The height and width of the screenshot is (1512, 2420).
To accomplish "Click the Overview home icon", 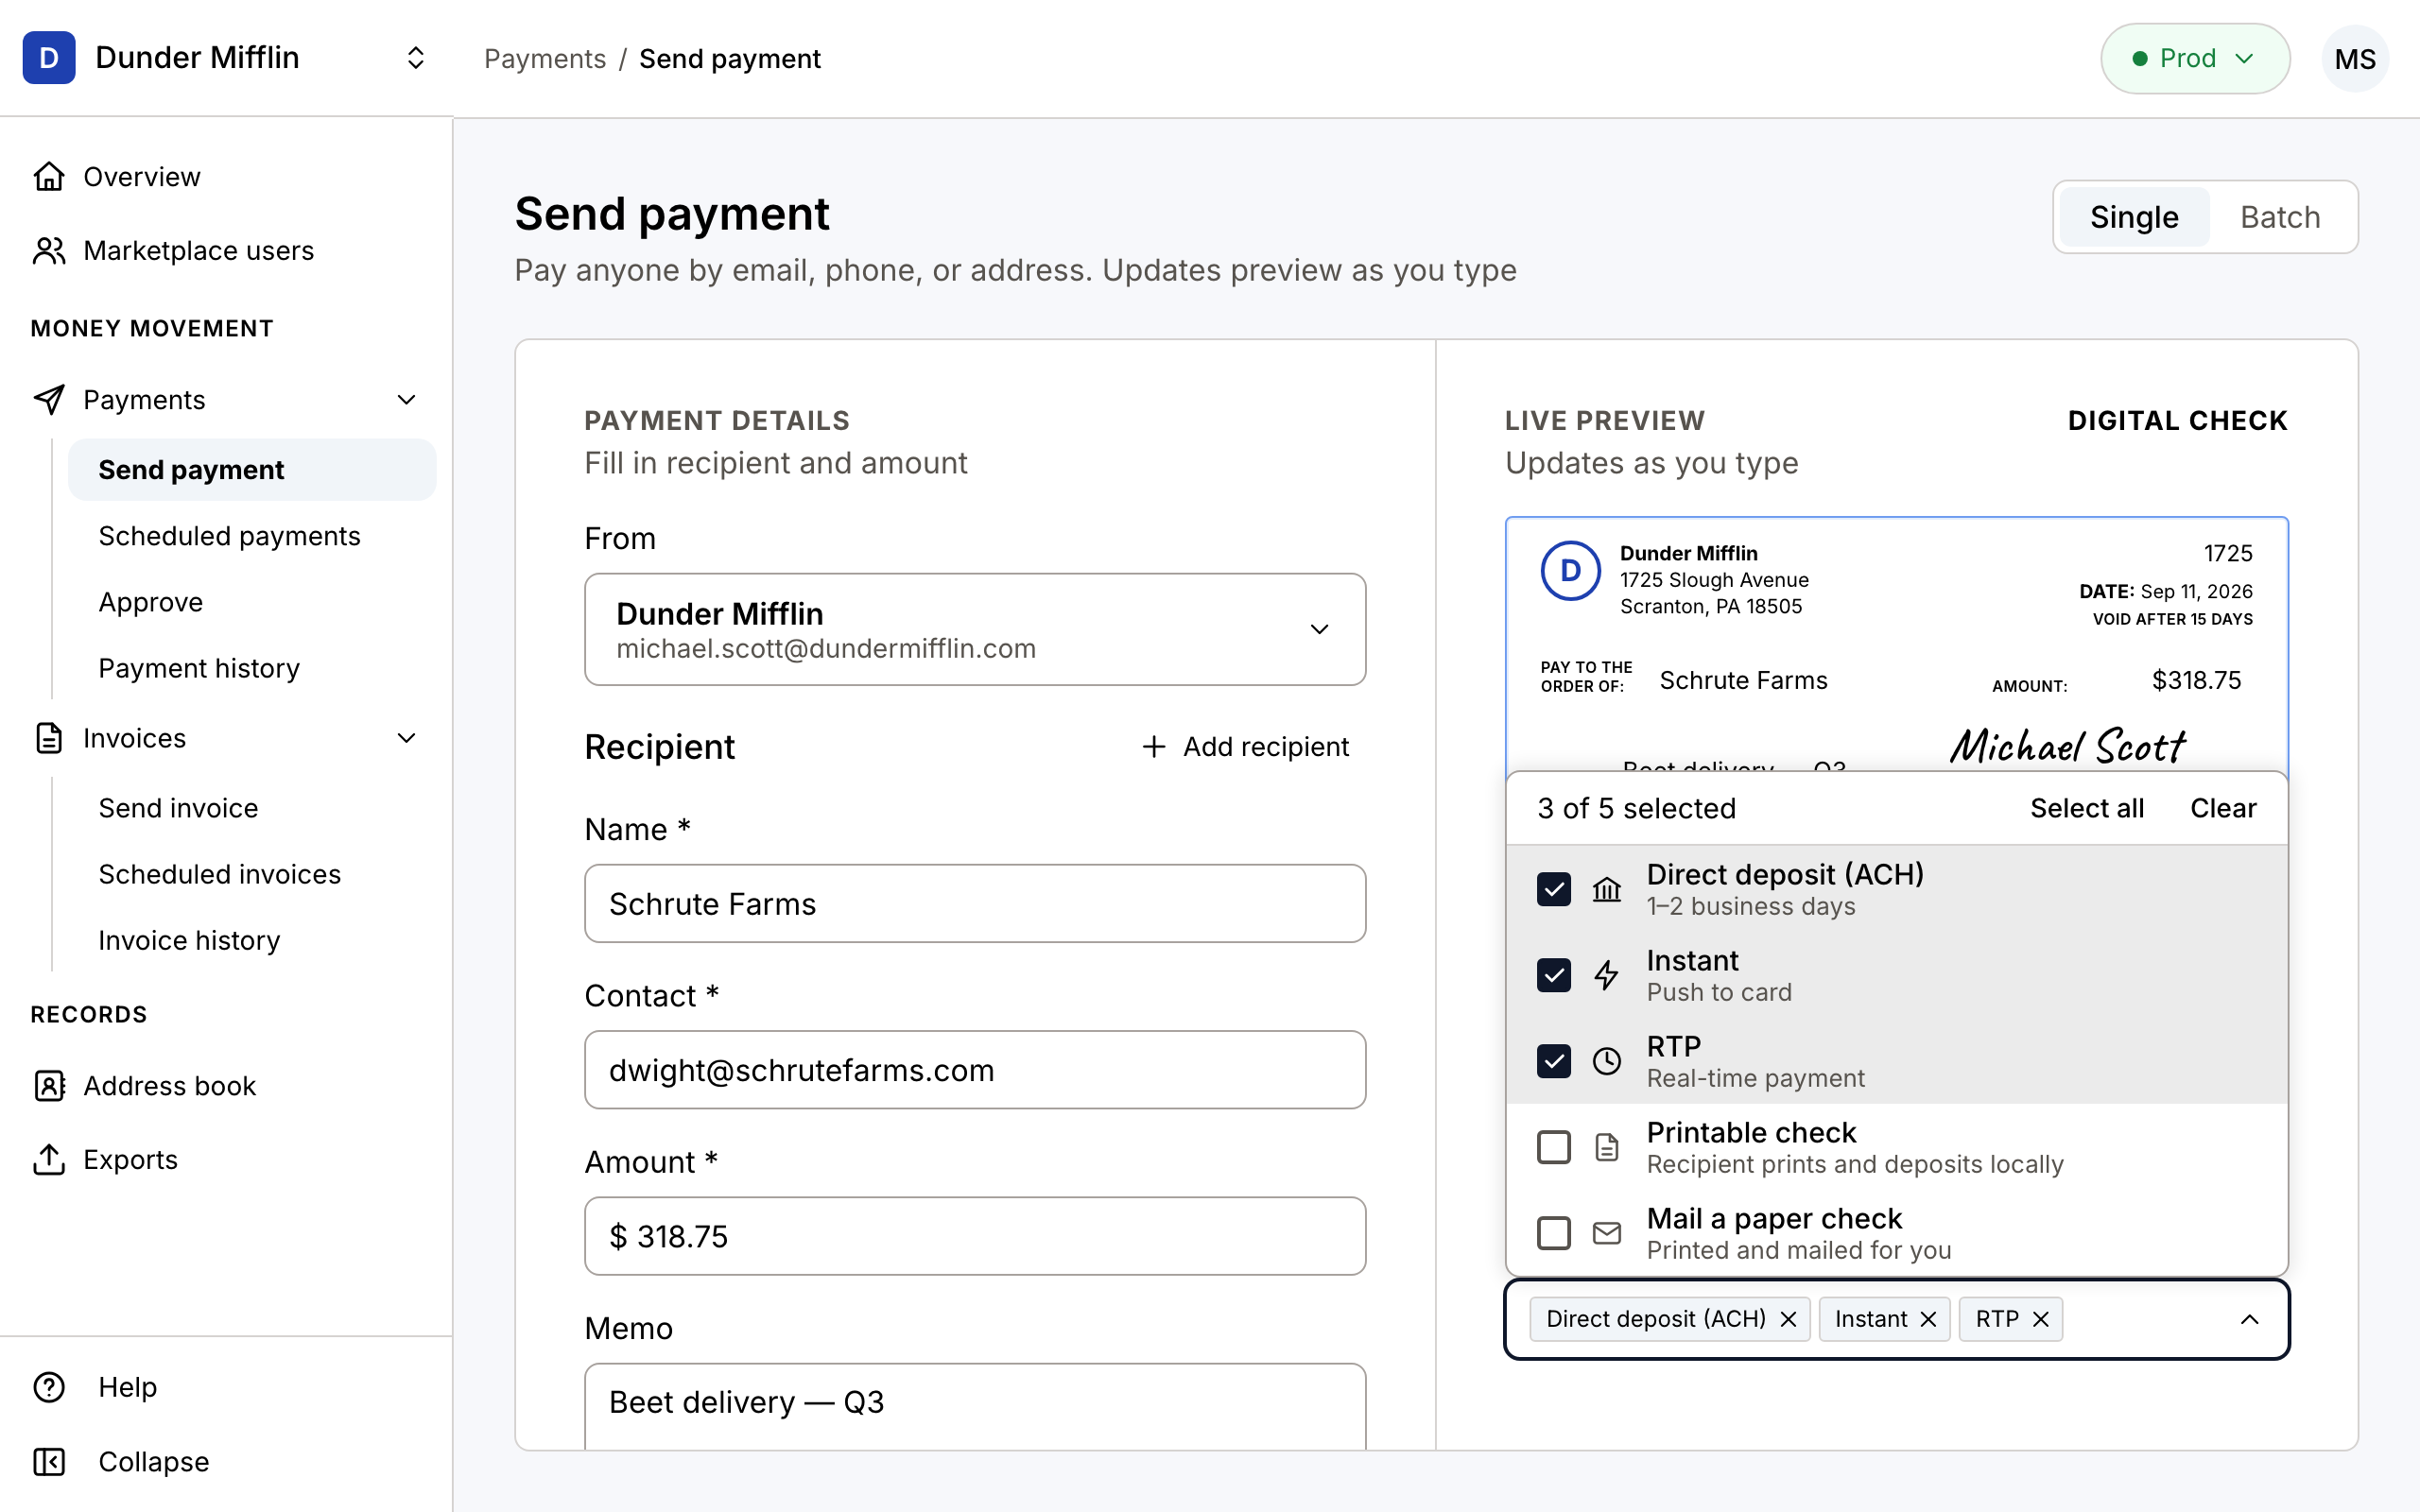I will coord(49,177).
